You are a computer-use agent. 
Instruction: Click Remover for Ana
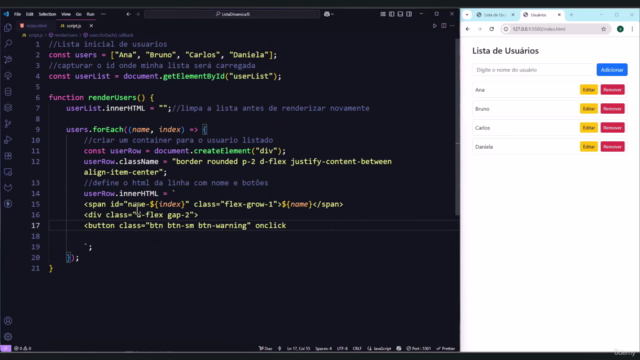click(612, 90)
